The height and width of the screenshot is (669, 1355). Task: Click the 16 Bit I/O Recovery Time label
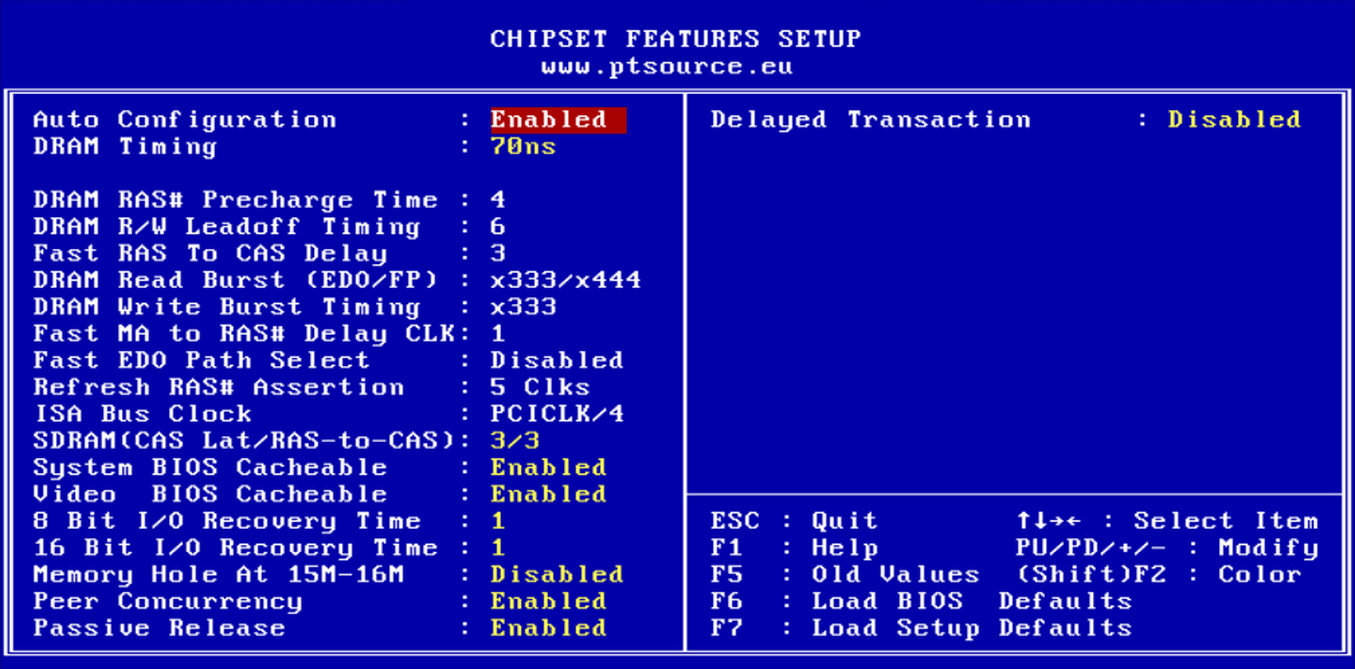pos(235,548)
